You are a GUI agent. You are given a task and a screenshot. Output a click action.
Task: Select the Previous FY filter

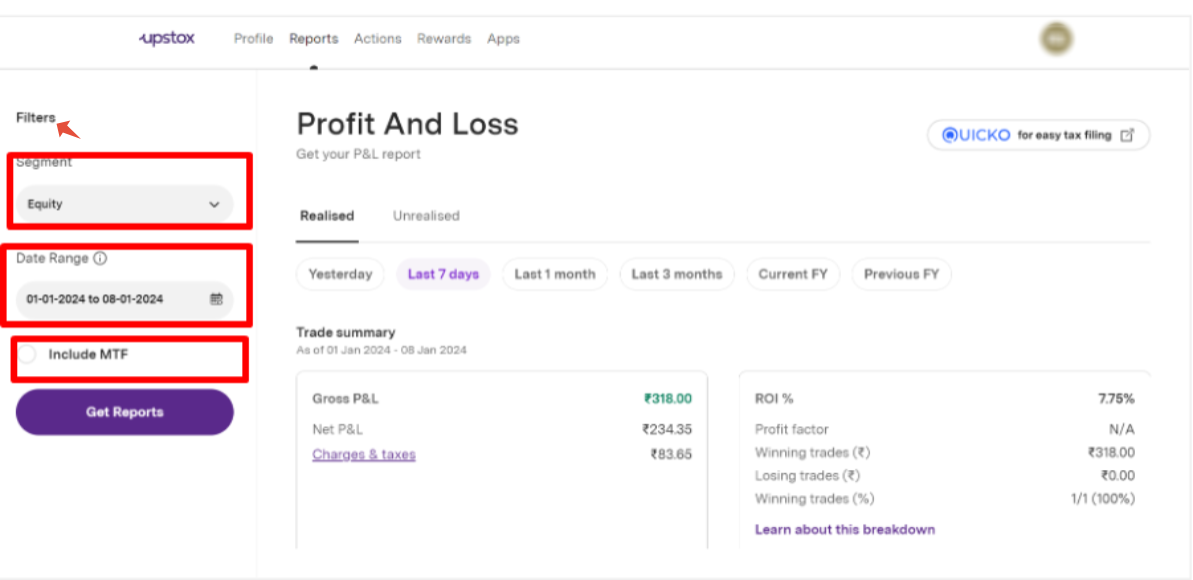(902, 275)
